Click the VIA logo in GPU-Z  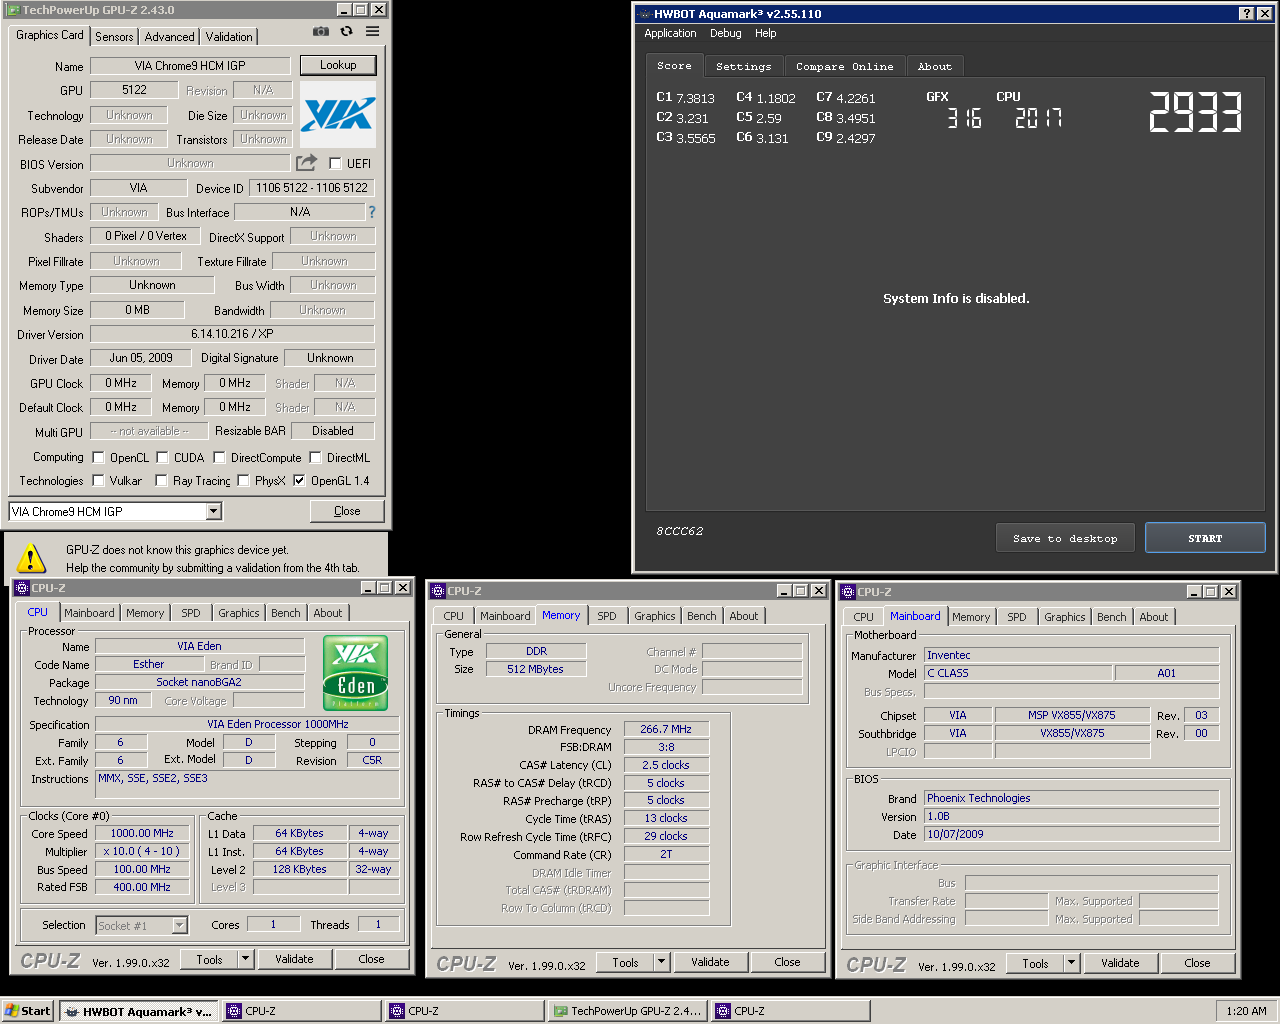pos(338,115)
